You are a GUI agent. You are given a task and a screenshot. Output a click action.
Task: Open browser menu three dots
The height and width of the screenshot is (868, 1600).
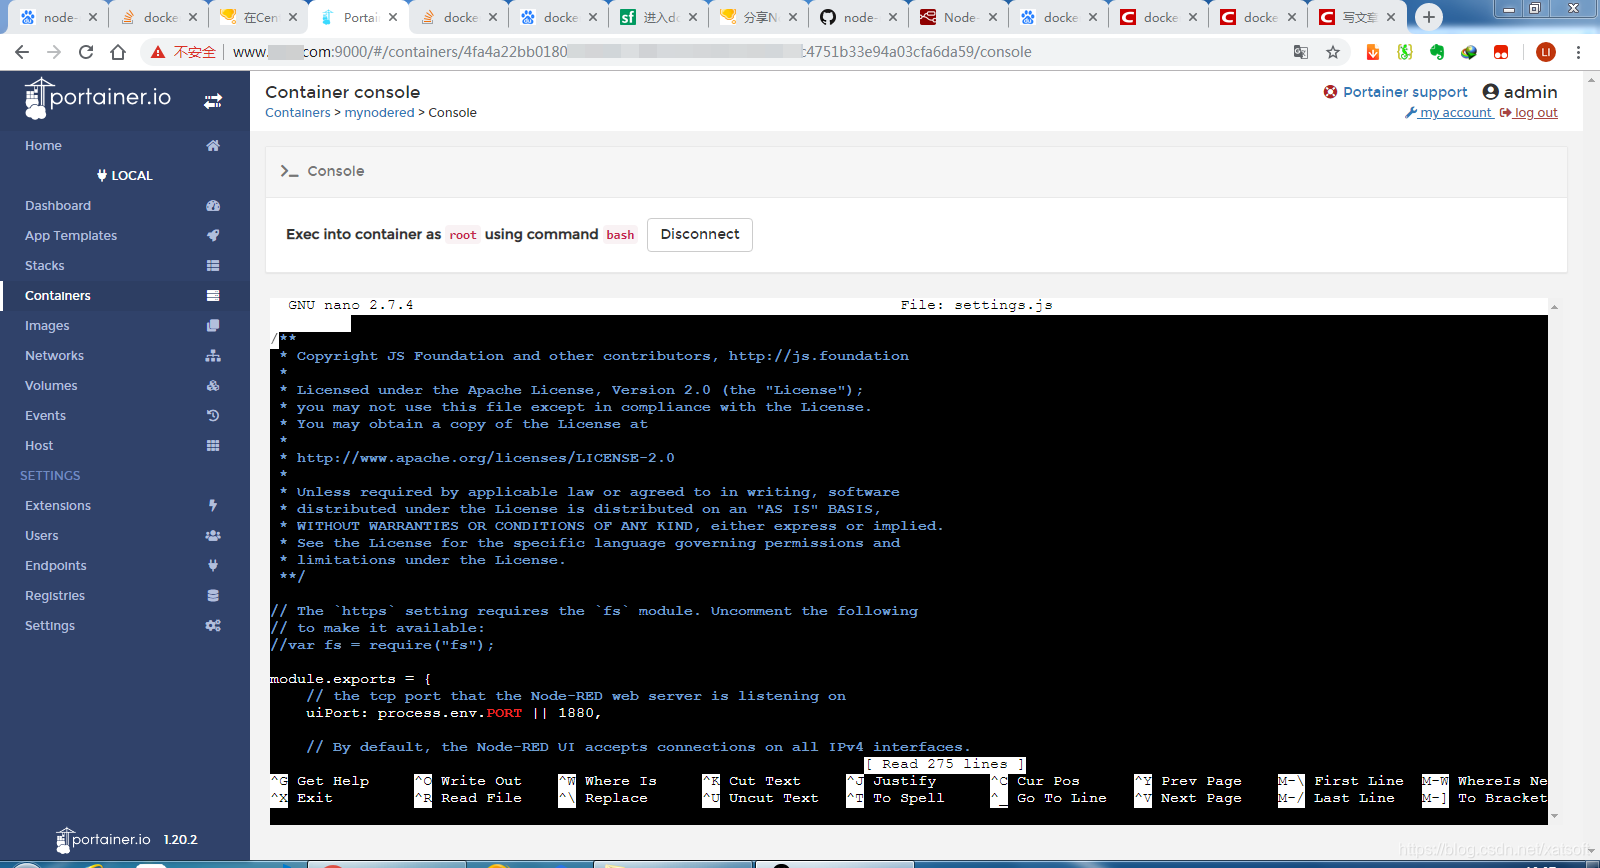pos(1579,52)
